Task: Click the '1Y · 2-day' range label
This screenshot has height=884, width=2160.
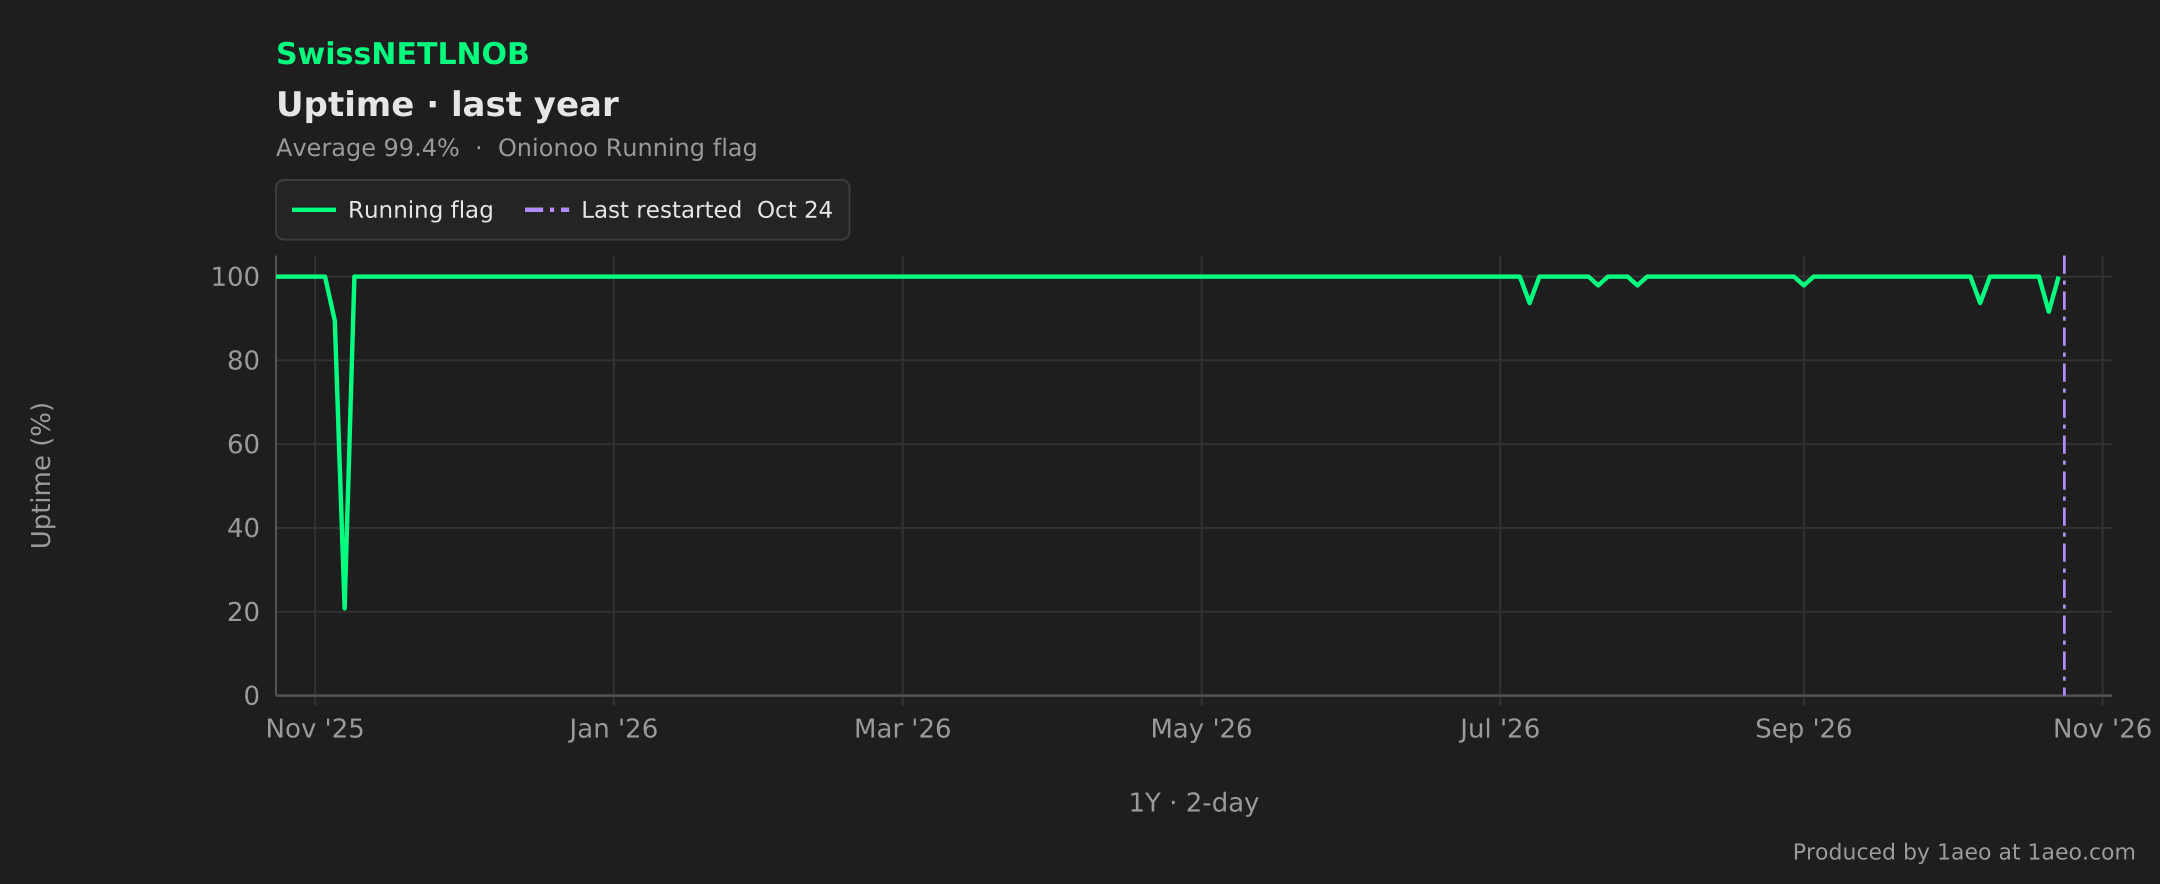Action: pyautogui.click(x=1193, y=803)
